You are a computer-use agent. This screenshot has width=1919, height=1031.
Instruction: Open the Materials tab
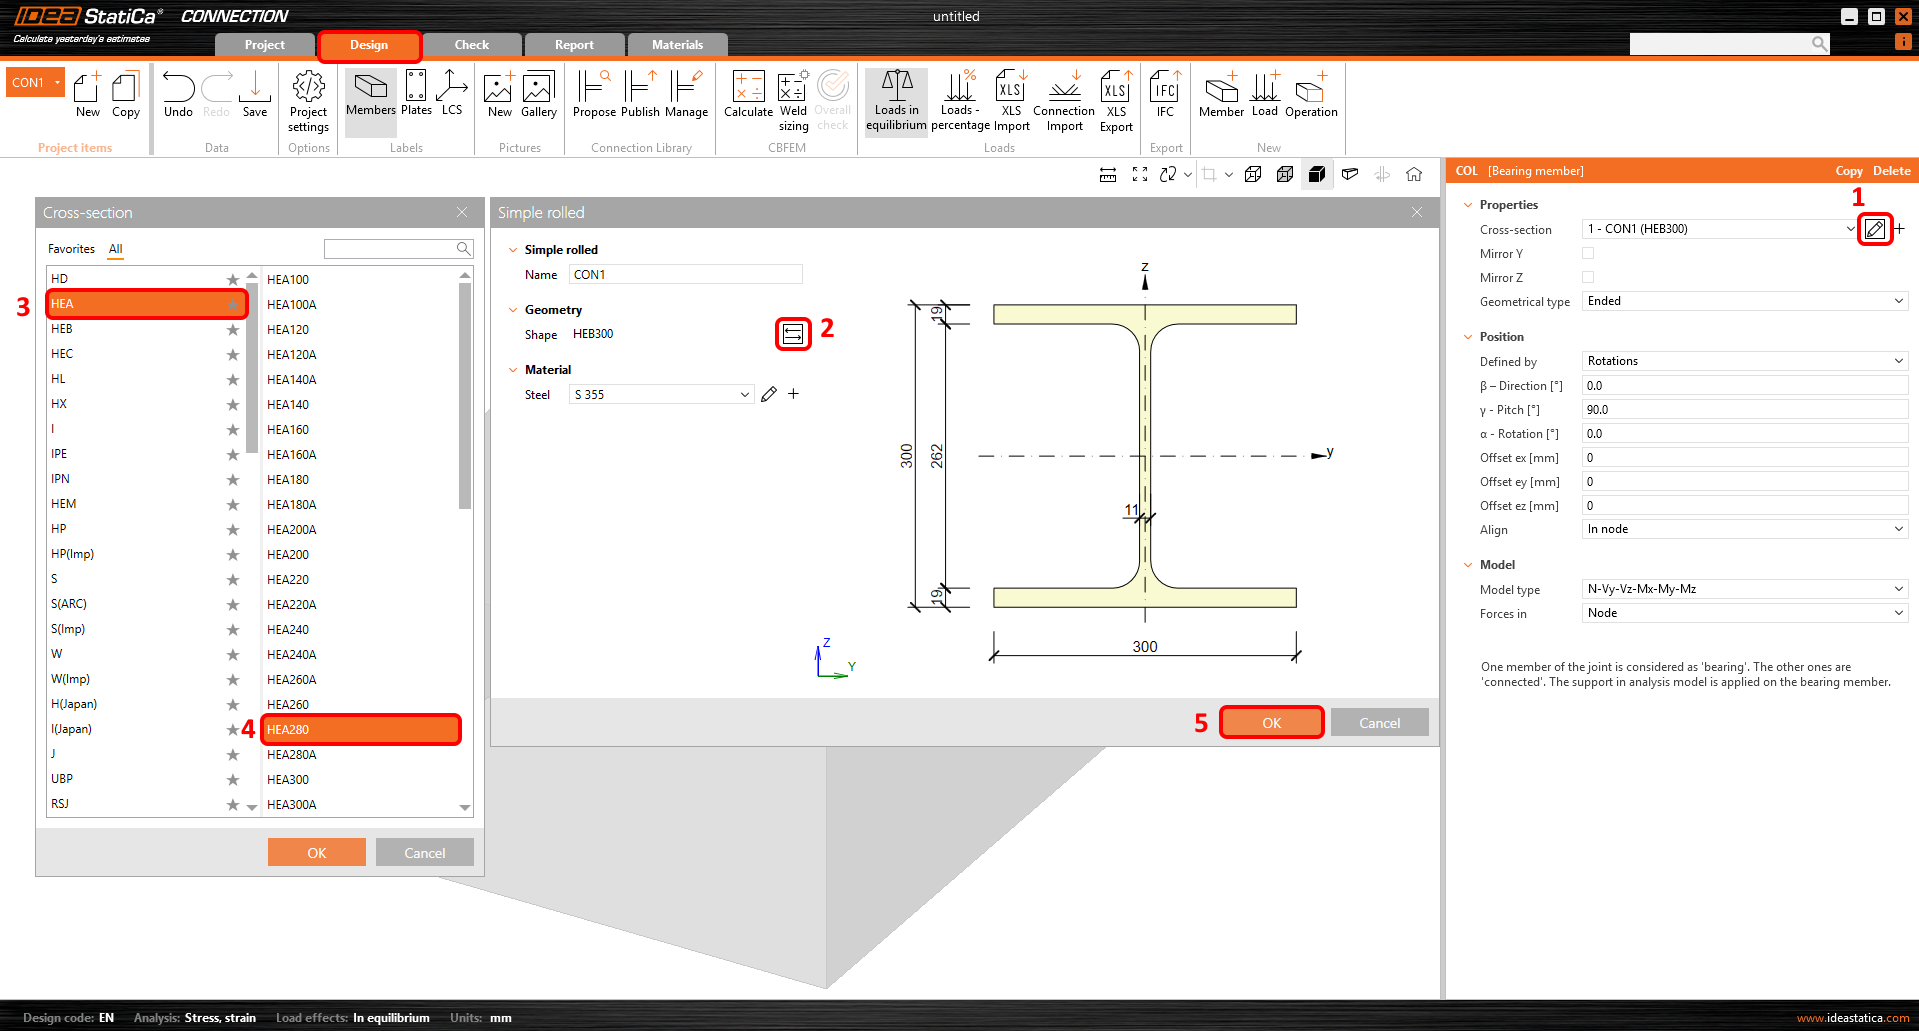pos(677,45)
